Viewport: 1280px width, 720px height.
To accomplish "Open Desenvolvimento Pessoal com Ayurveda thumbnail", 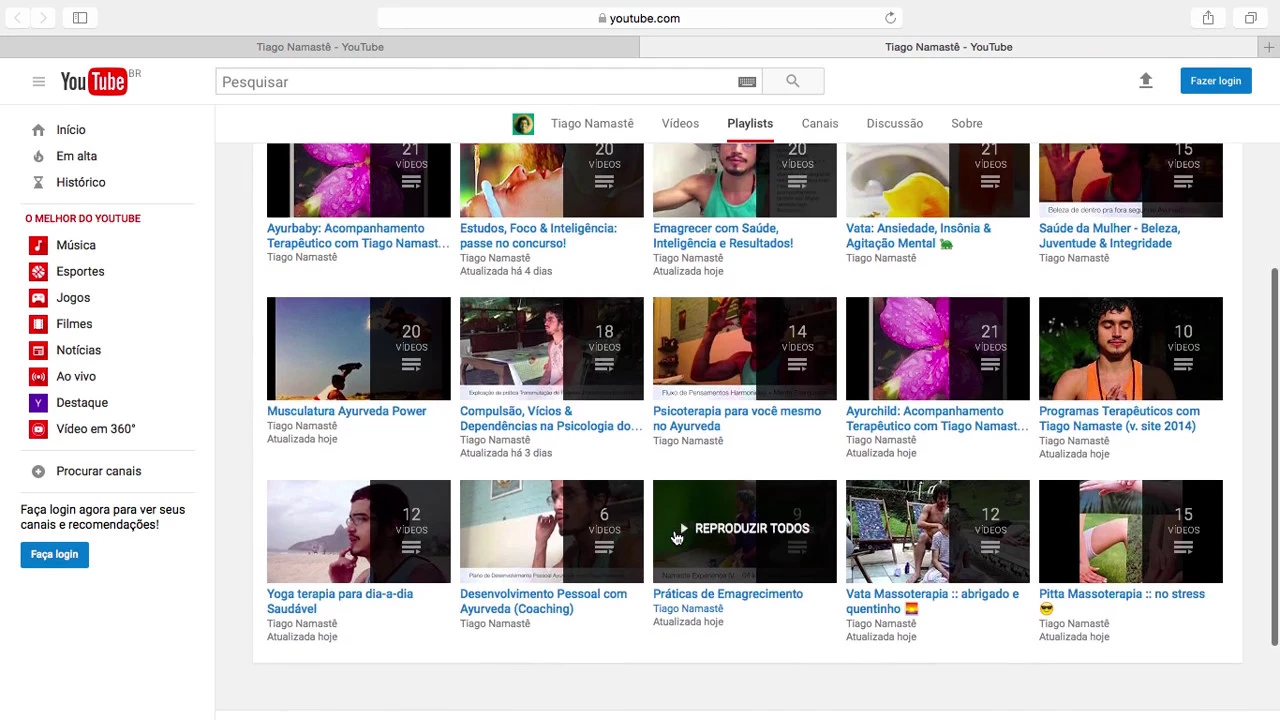I will point(552,531).
